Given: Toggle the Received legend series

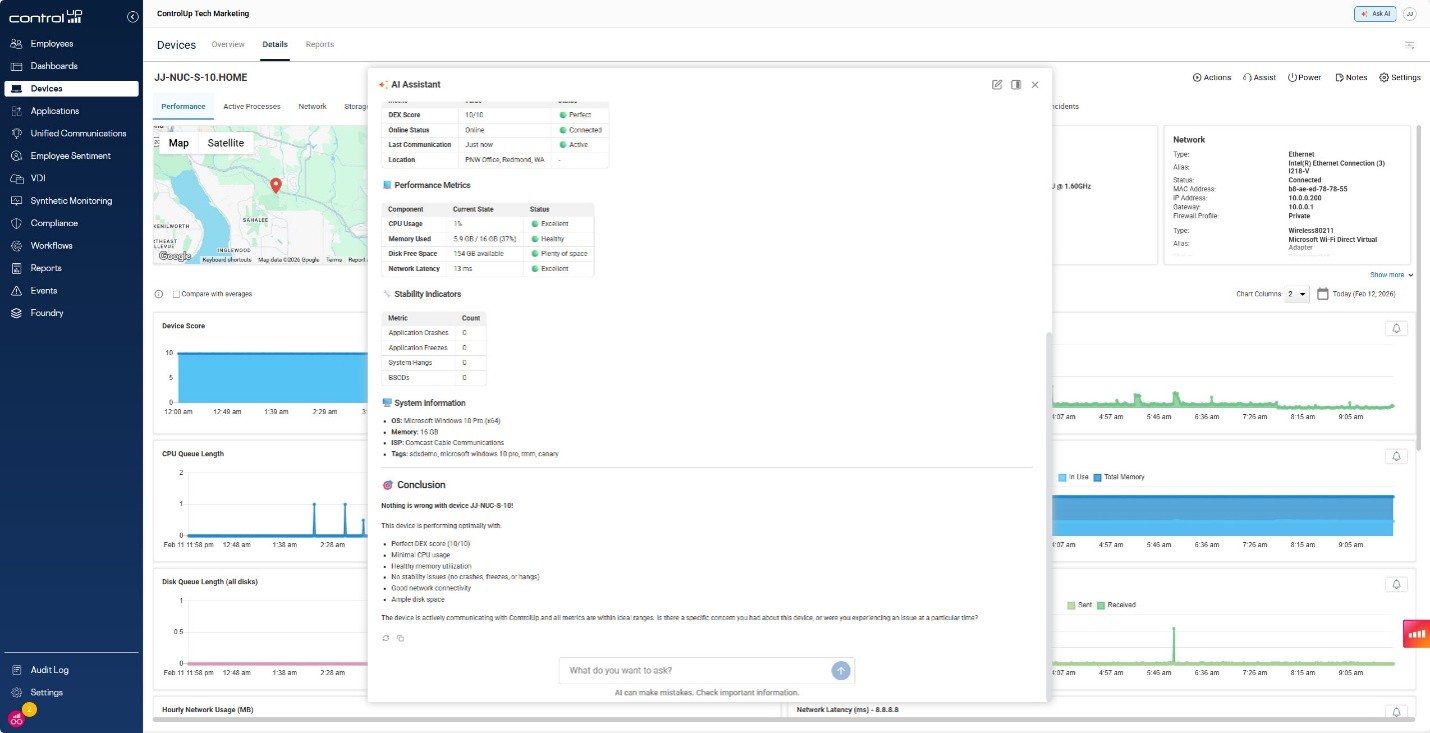Looking at the screenshot, I should tap(1119, 605).
